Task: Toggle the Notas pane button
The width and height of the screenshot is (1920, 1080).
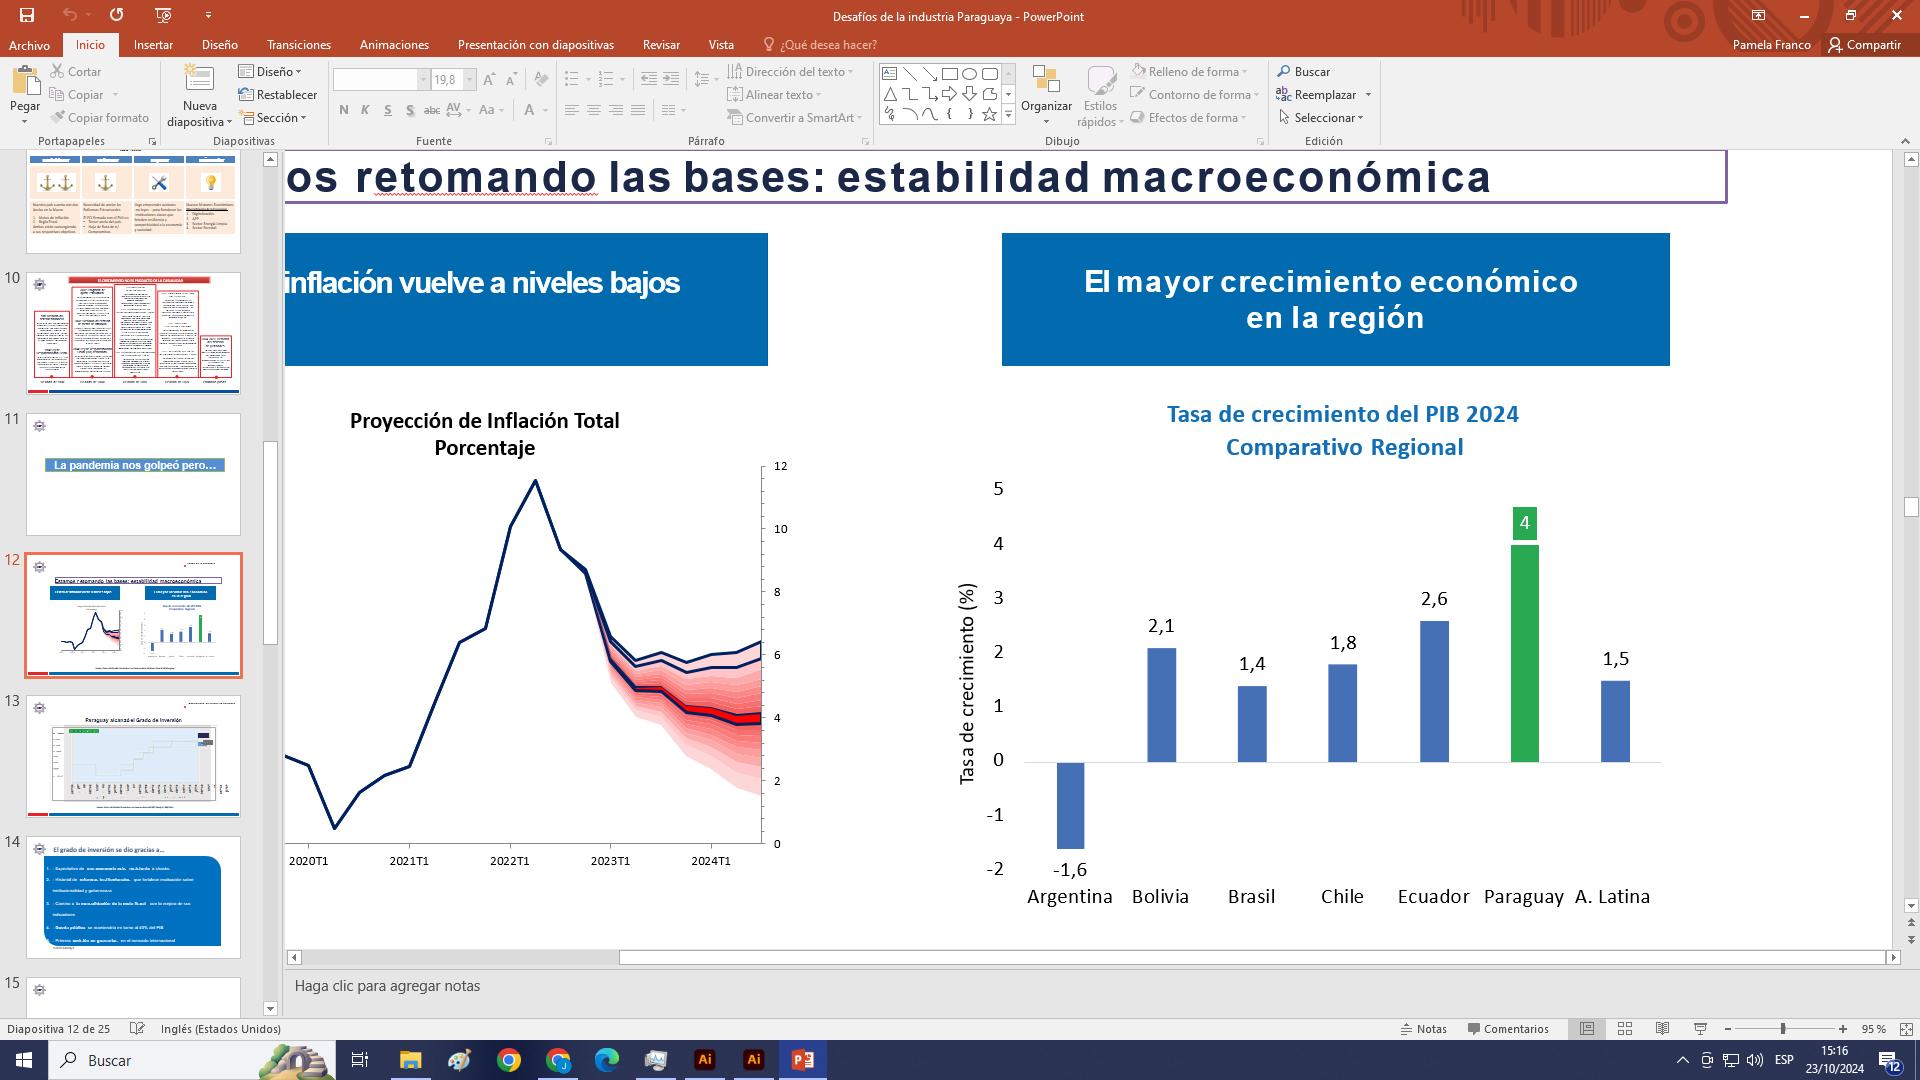Action: (x=1423, y=1029)
